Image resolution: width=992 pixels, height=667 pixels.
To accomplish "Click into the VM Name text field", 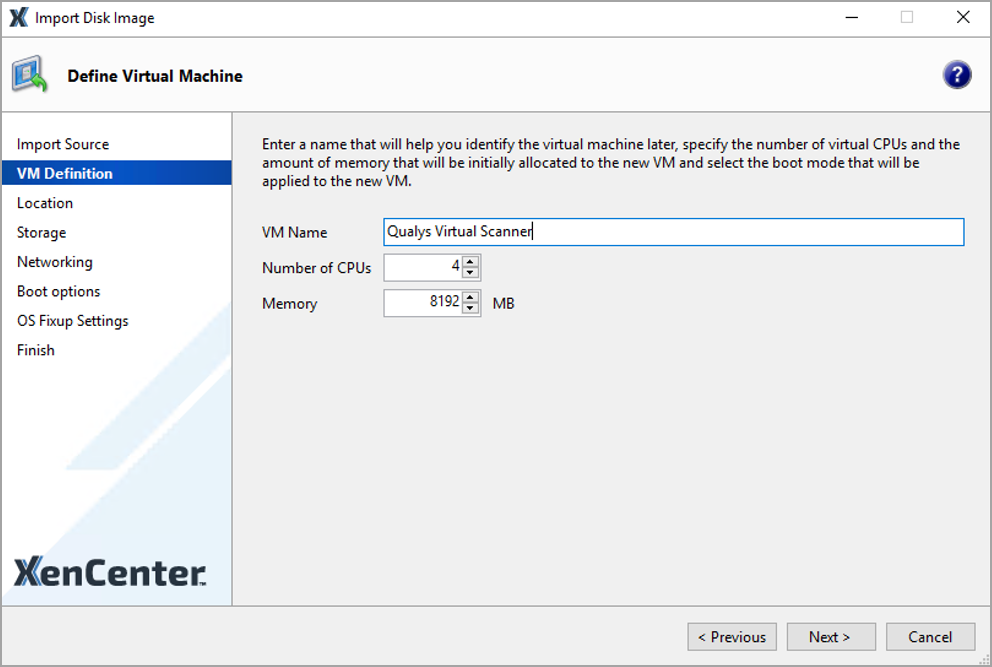I will pos(673,232).
